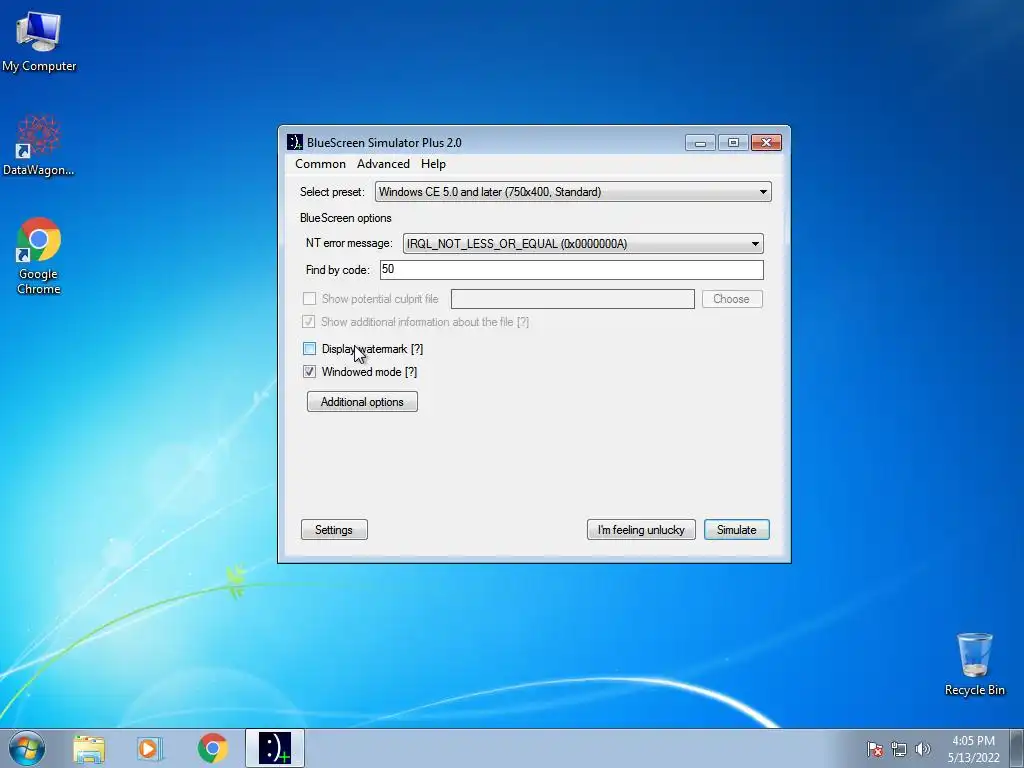The height and width of the screenshot is (768, 1024).
Task: Click the culprit file path field
Action: coord(573,298)
